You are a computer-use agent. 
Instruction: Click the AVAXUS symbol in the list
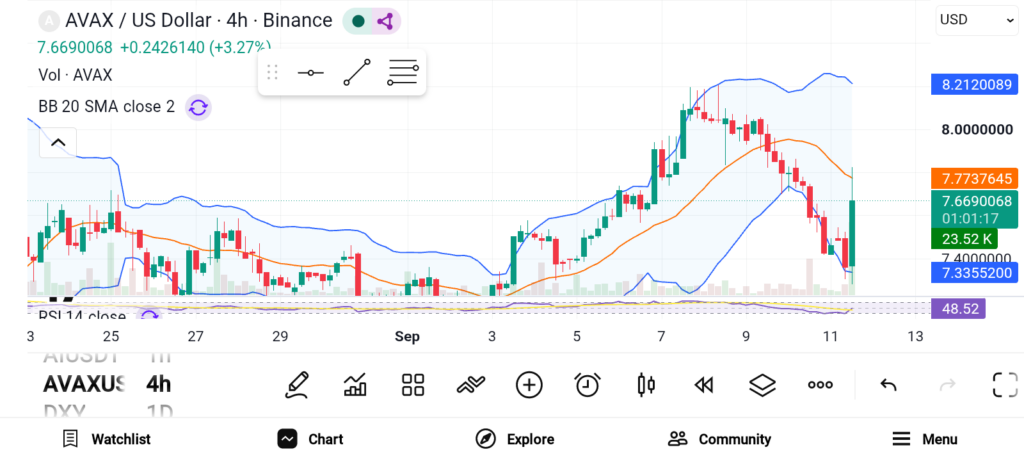click(84, 384)
